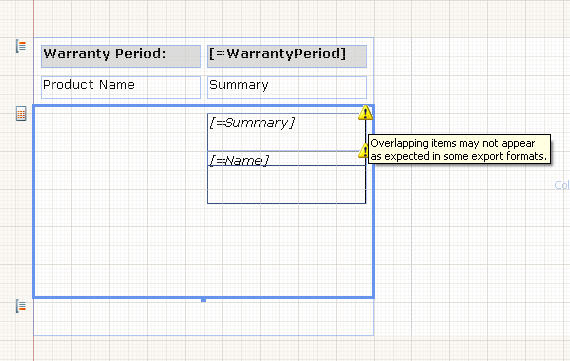Screen dimensions: 570x361
Task: Select the [=WarrantyPeriod] expression textbox
Action: tap(287, 56)
